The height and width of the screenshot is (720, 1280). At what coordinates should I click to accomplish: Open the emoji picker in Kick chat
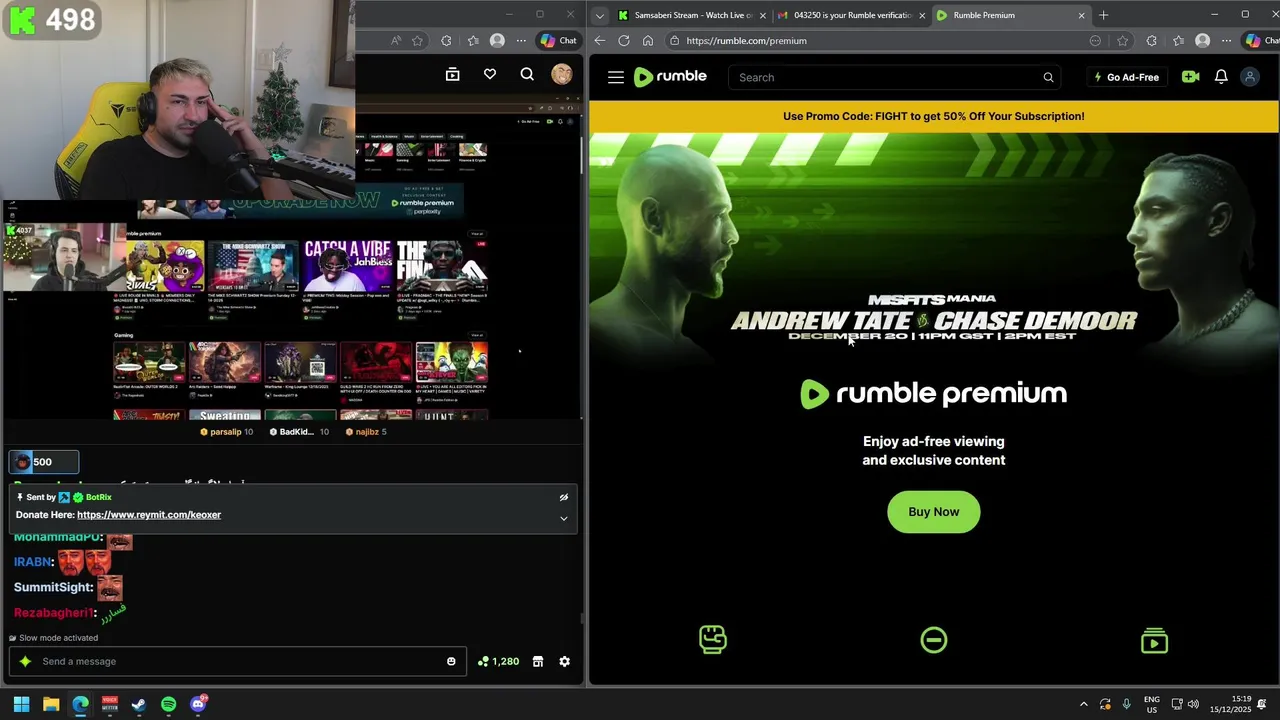pos(451,661)
